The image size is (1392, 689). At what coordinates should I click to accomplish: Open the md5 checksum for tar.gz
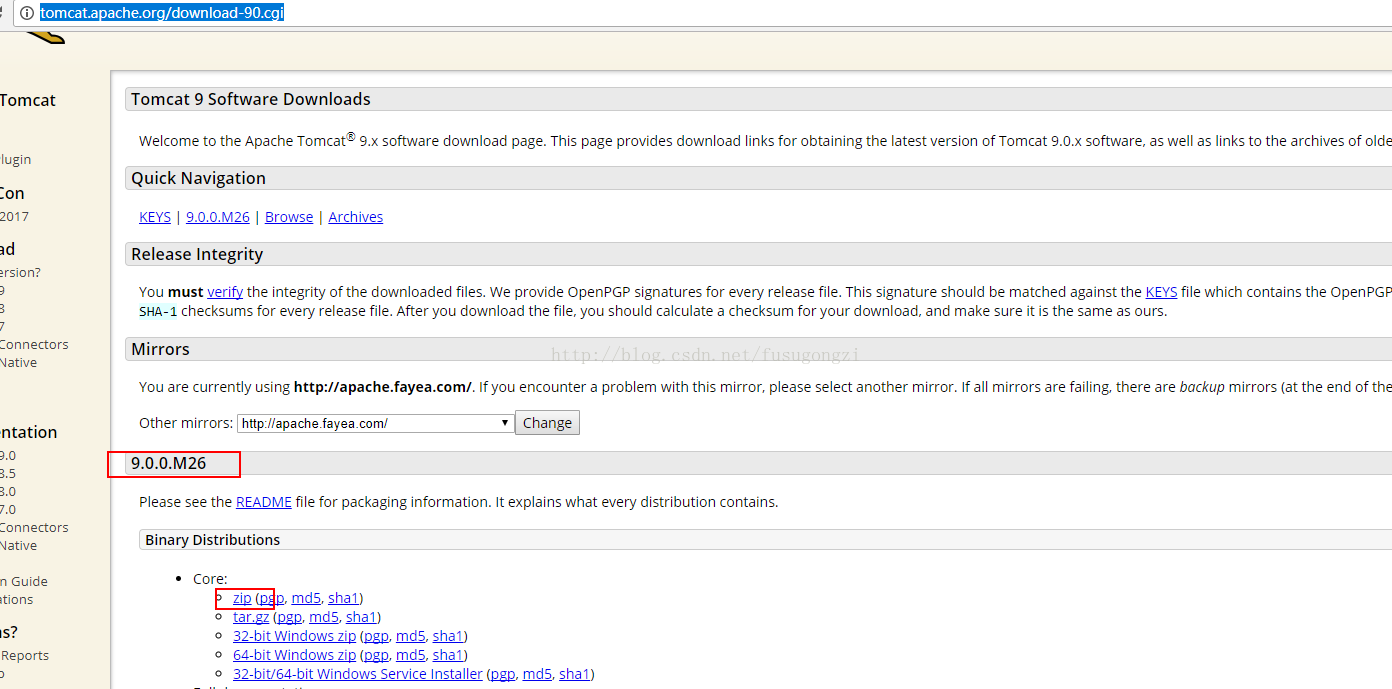tap(324, 617)
